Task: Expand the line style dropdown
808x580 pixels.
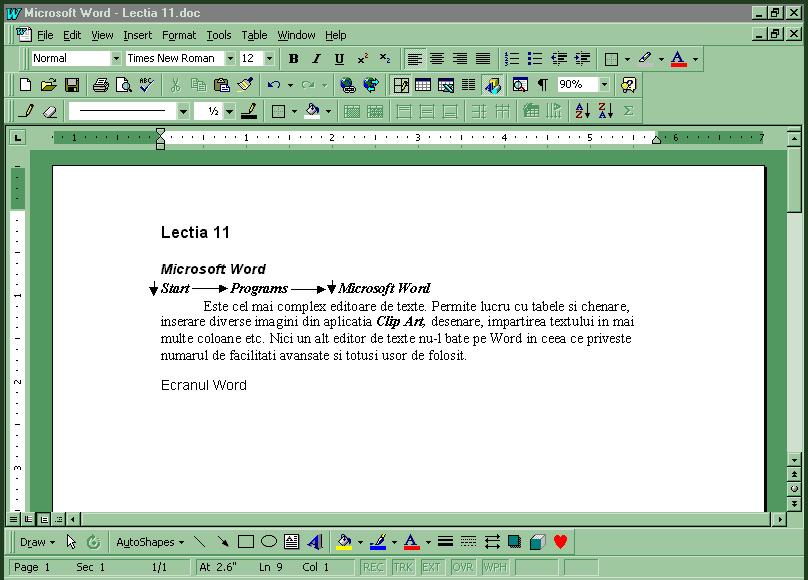Action: coord(183,111)
